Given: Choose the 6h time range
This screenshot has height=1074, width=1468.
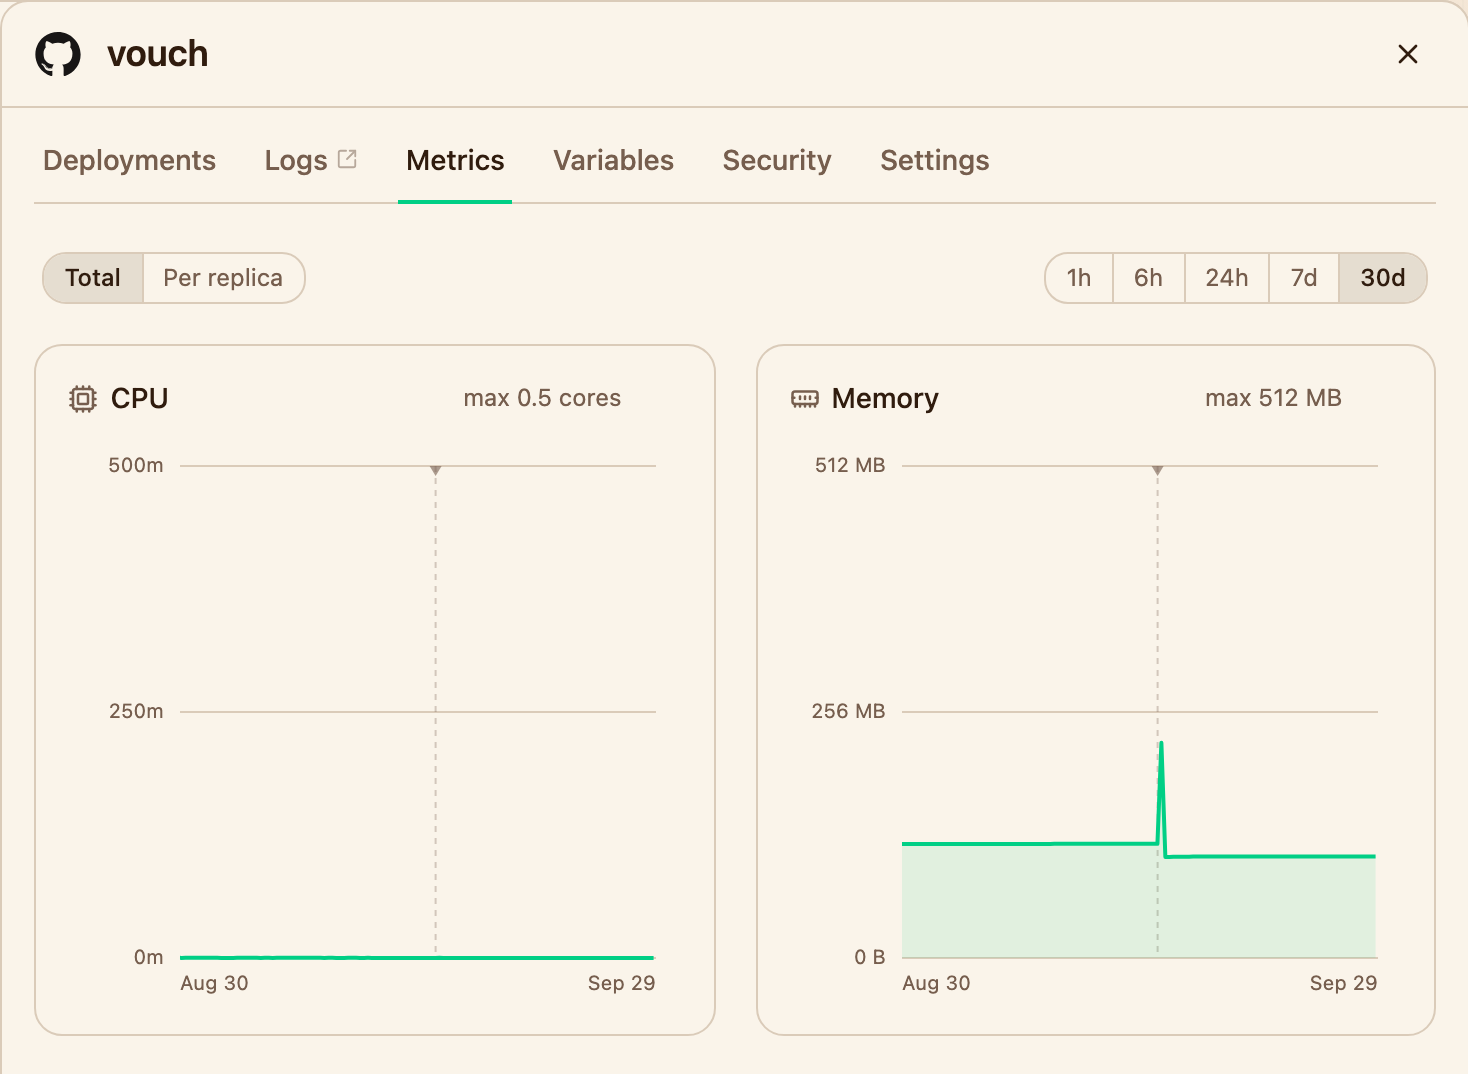Looking at the screenshot, I should coord(1148,278).
